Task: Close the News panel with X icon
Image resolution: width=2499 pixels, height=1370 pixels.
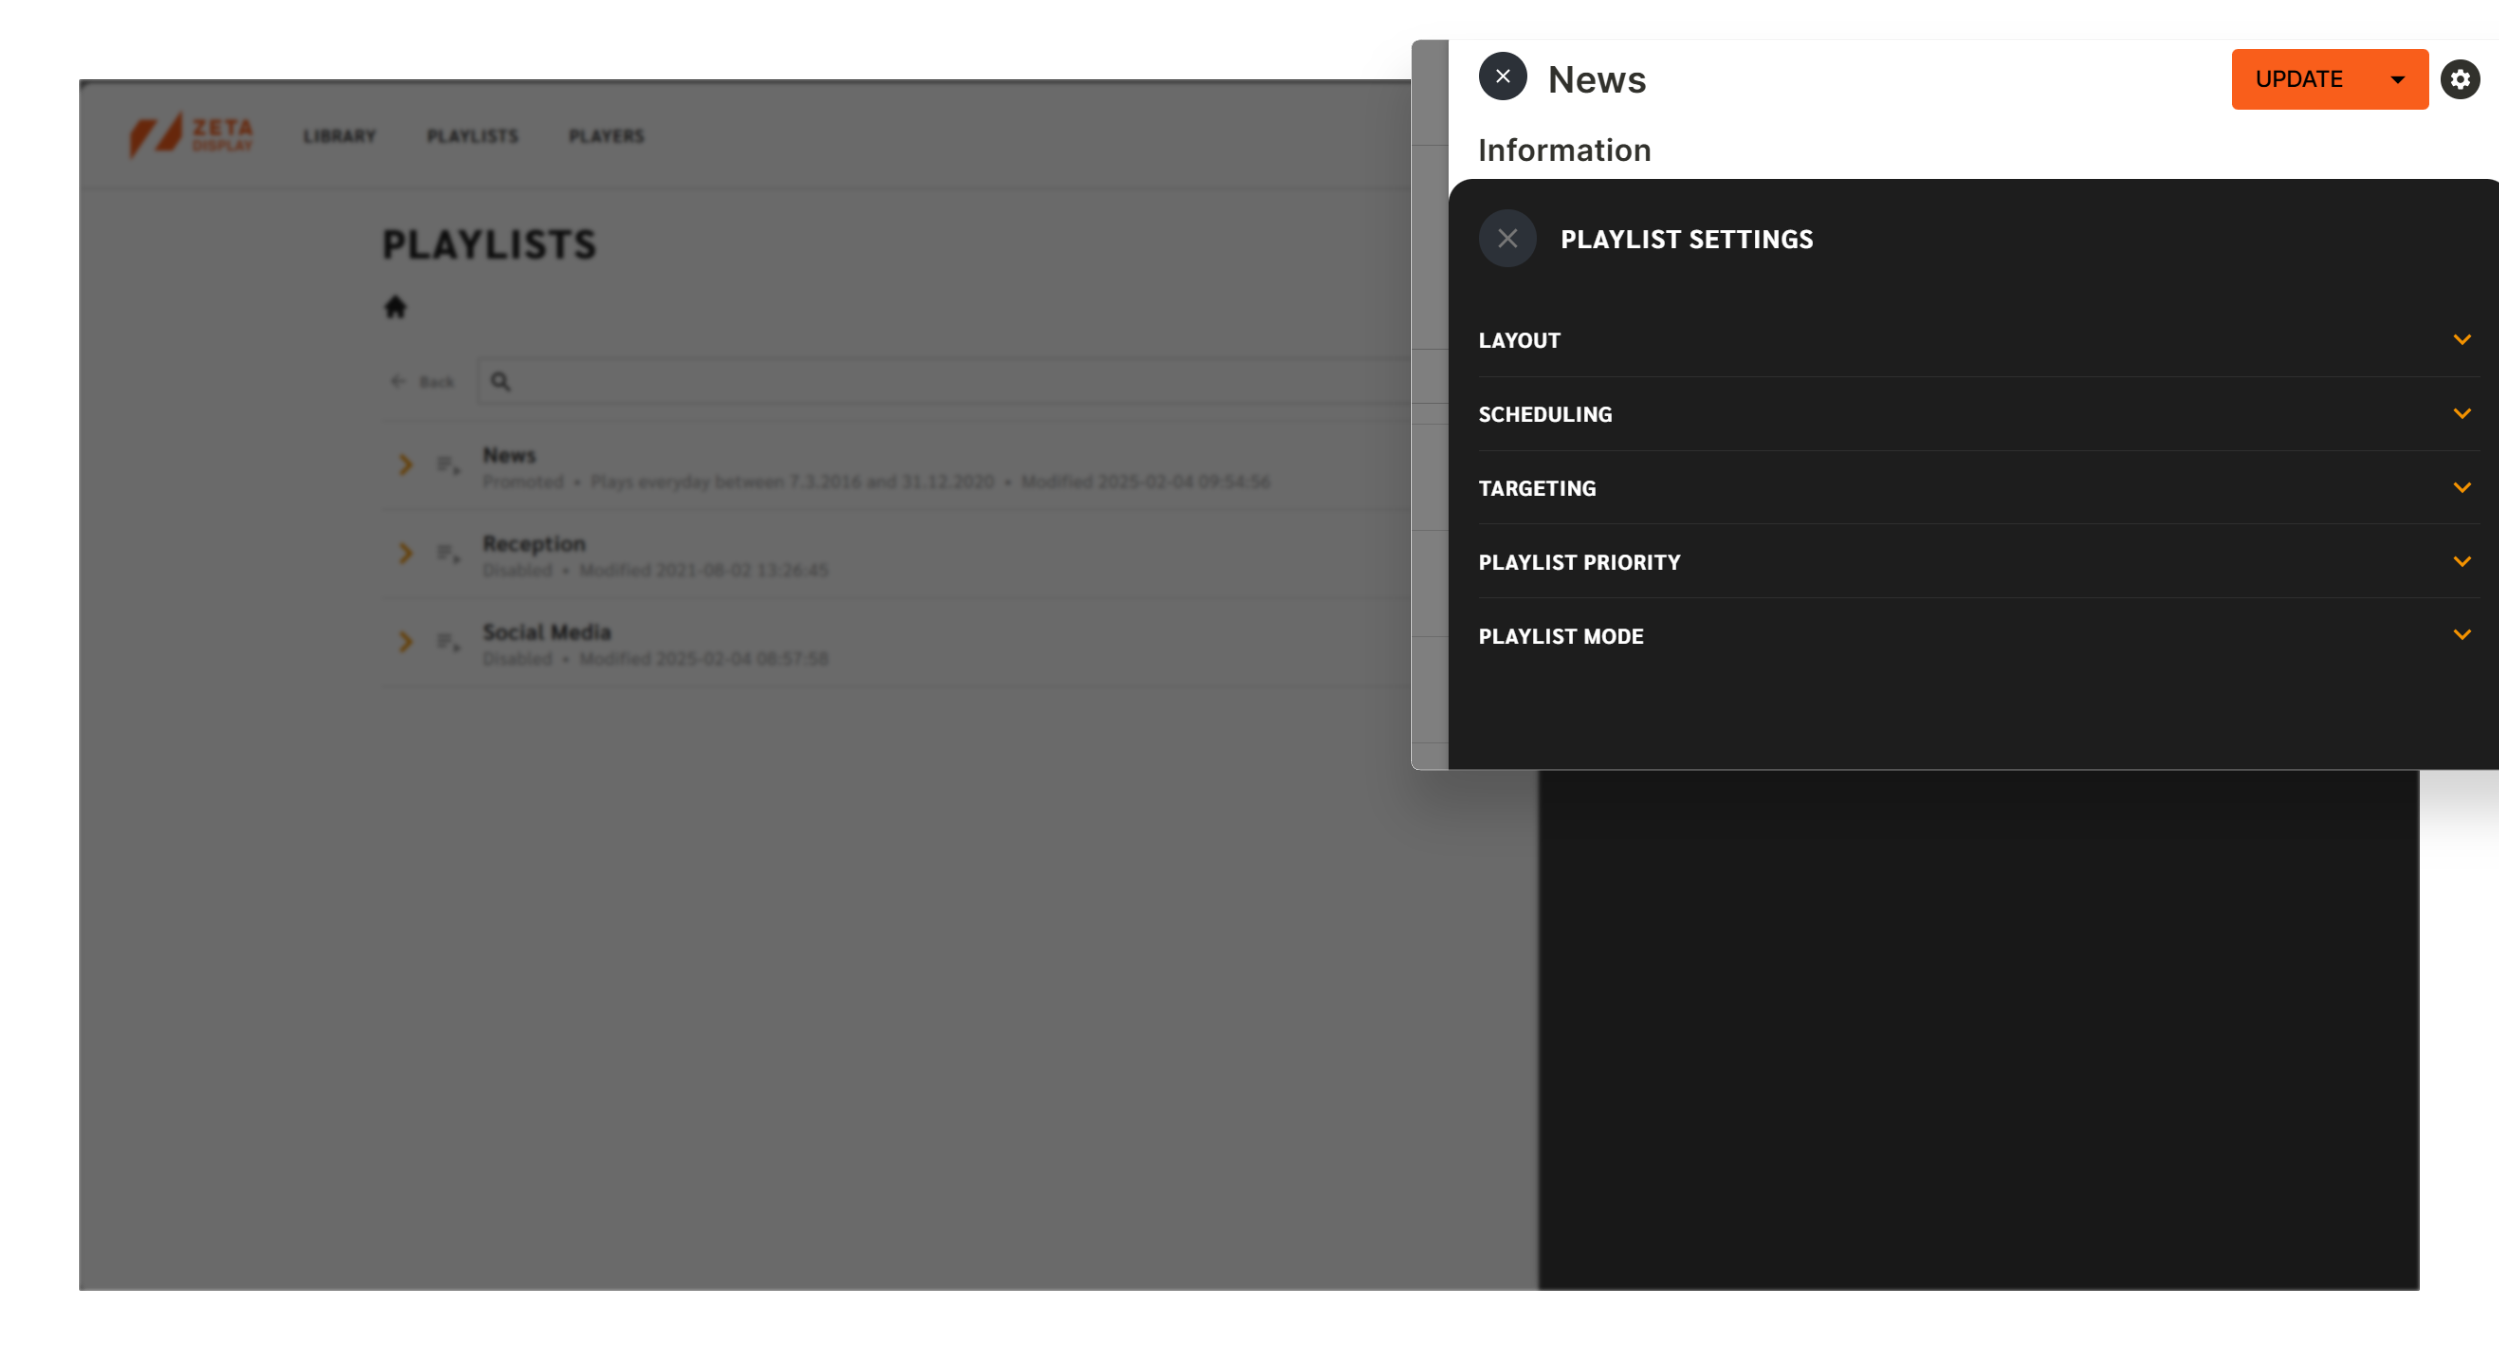Action: (1502, 77)
